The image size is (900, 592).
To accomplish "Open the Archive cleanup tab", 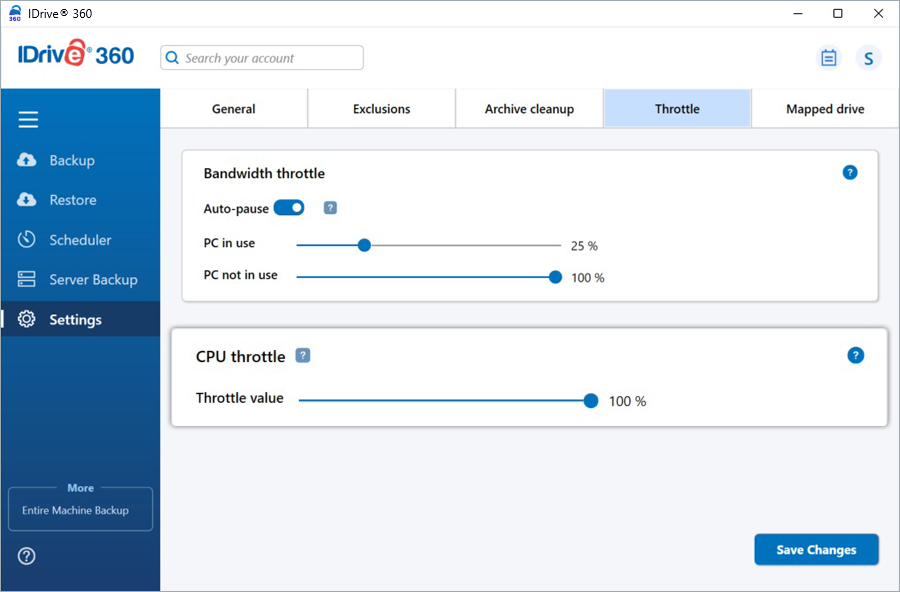I will tap(529, 109).
